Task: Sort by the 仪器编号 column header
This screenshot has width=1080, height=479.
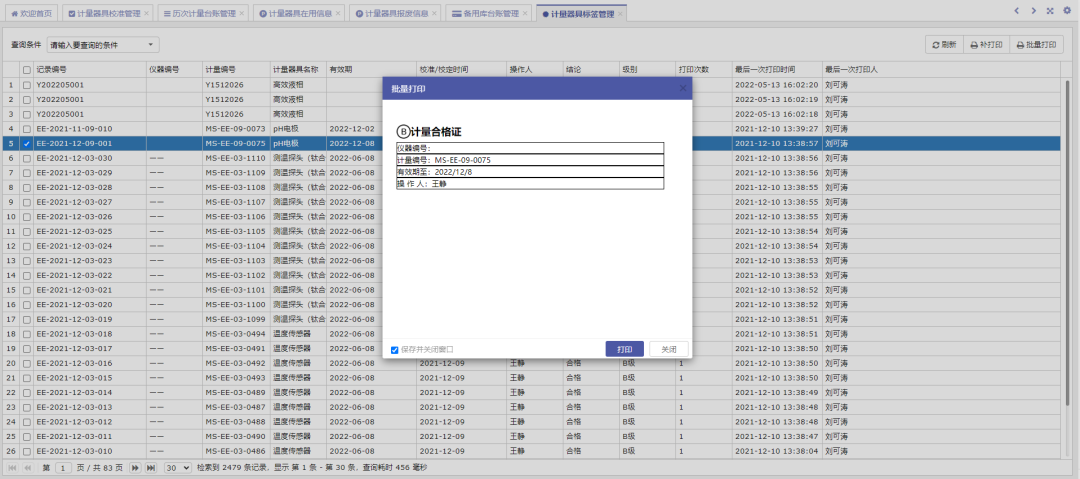Action: (x=174, y=70)
